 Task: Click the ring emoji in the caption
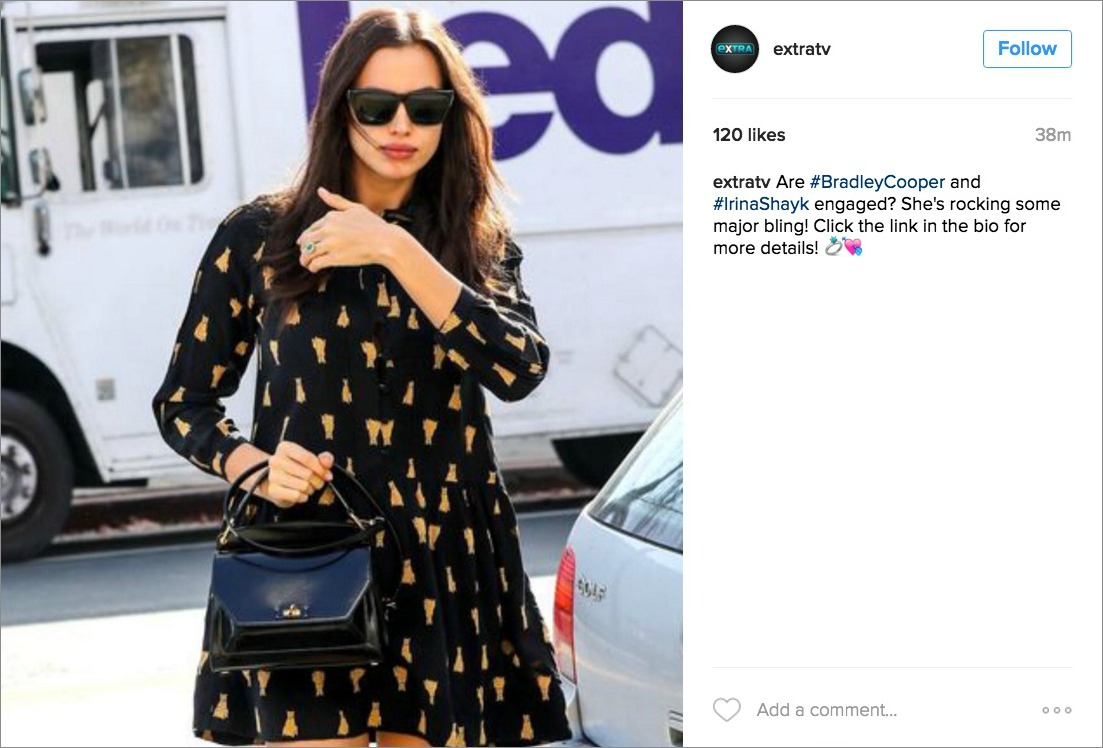tap(834, 247)
